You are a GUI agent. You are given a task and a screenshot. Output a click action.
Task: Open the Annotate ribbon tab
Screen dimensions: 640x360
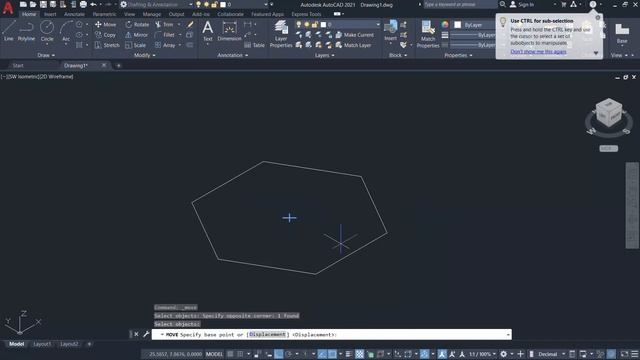(74, 14)
